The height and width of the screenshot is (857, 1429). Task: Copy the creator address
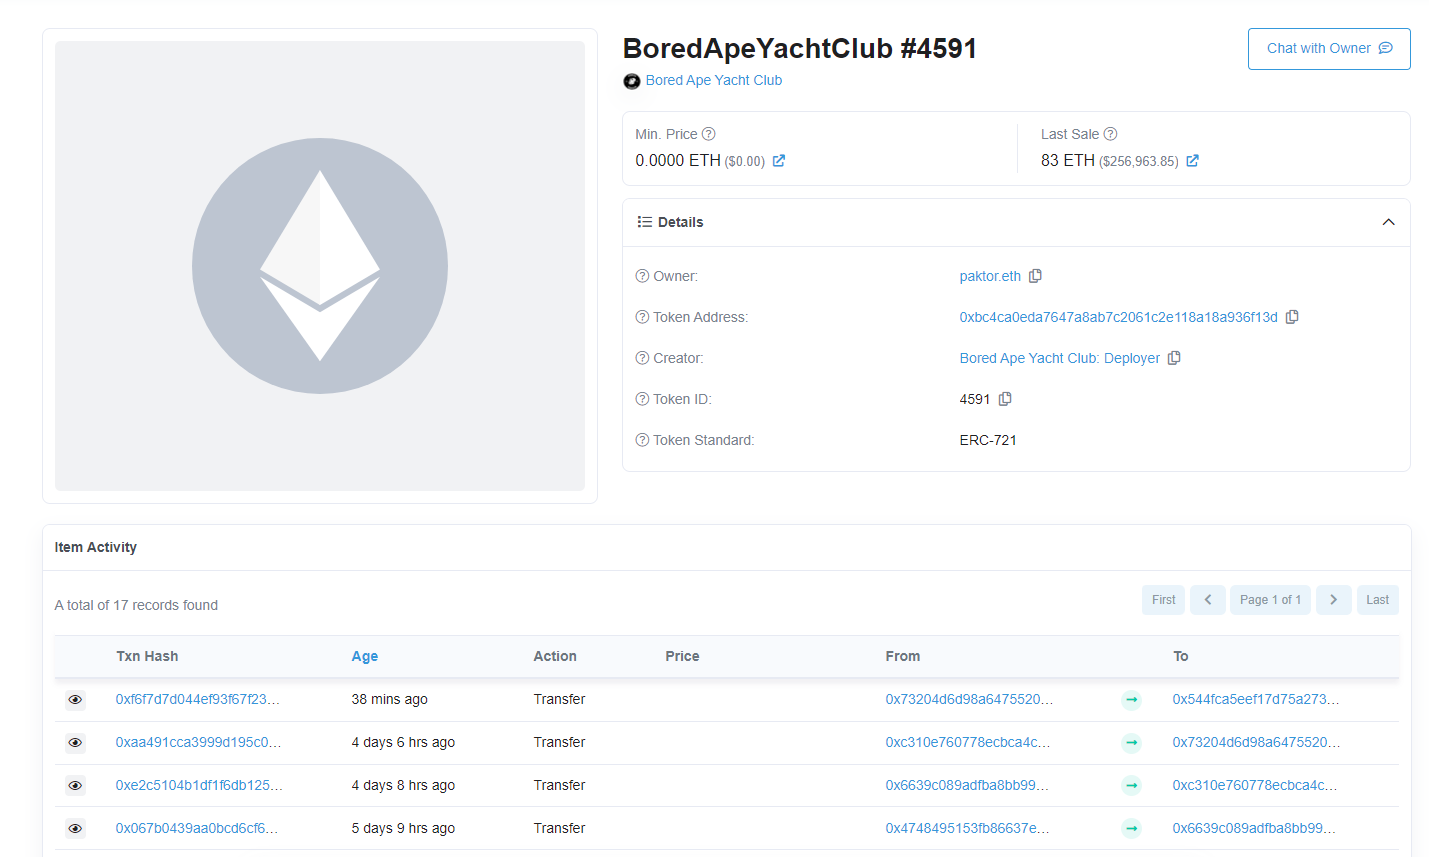[1174, 358]
